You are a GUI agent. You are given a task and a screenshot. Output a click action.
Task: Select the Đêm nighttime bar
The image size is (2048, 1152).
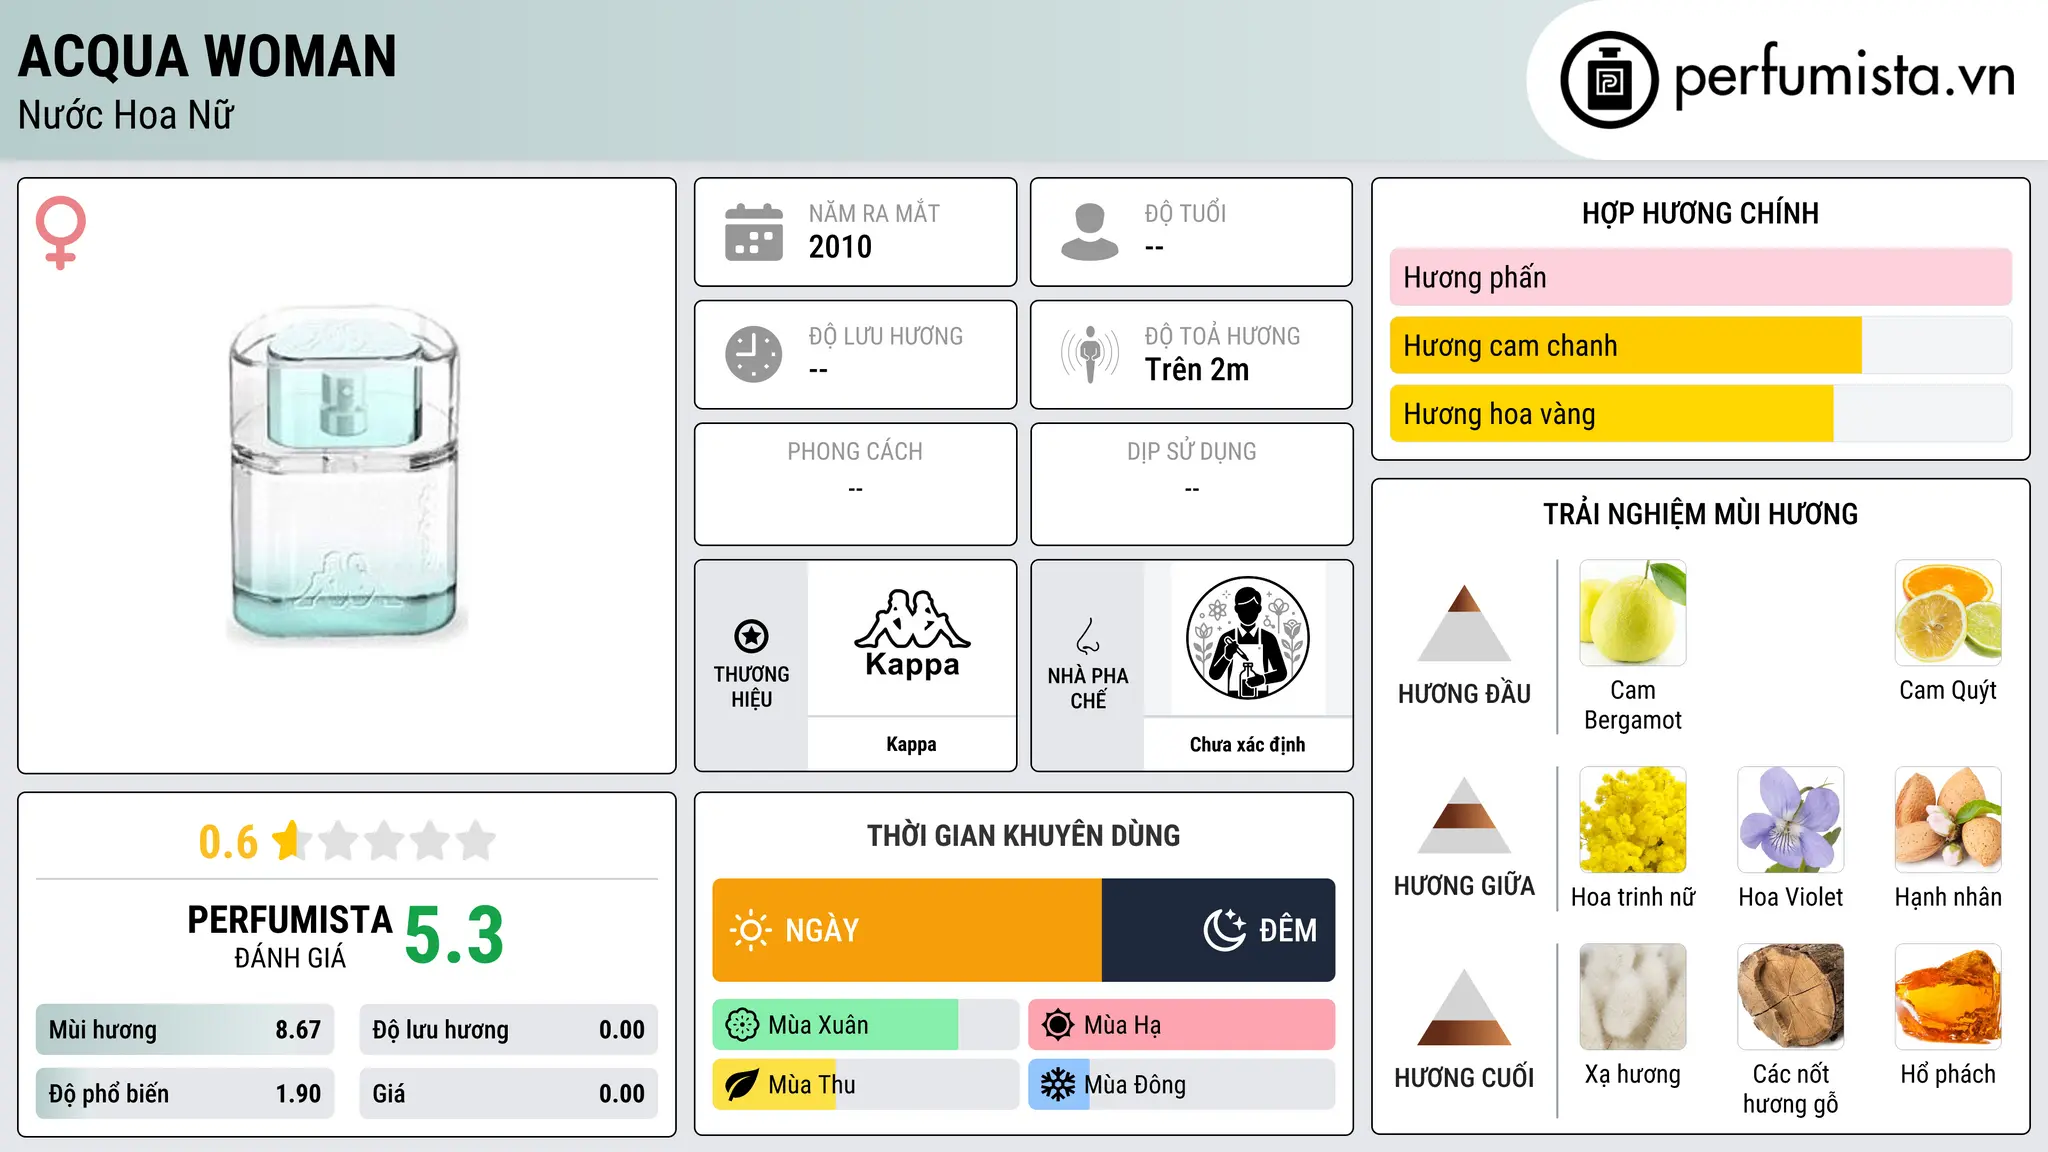point(1218,930)
